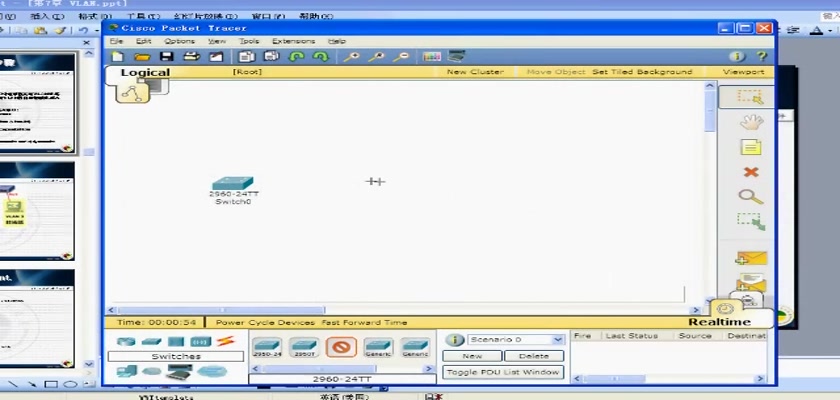
Task: Select first PowerPoint slide thumbnail
Action: [37, 103]
